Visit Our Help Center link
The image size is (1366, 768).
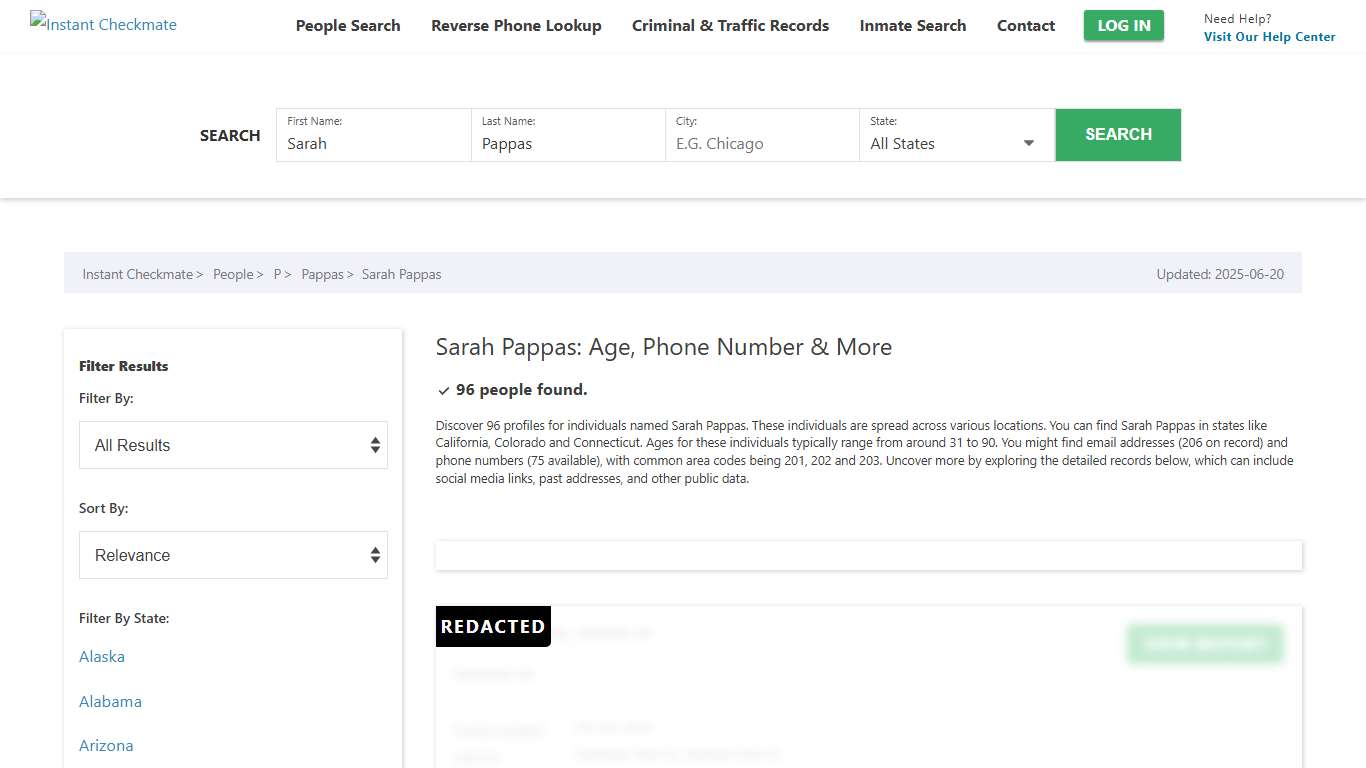1269,36
